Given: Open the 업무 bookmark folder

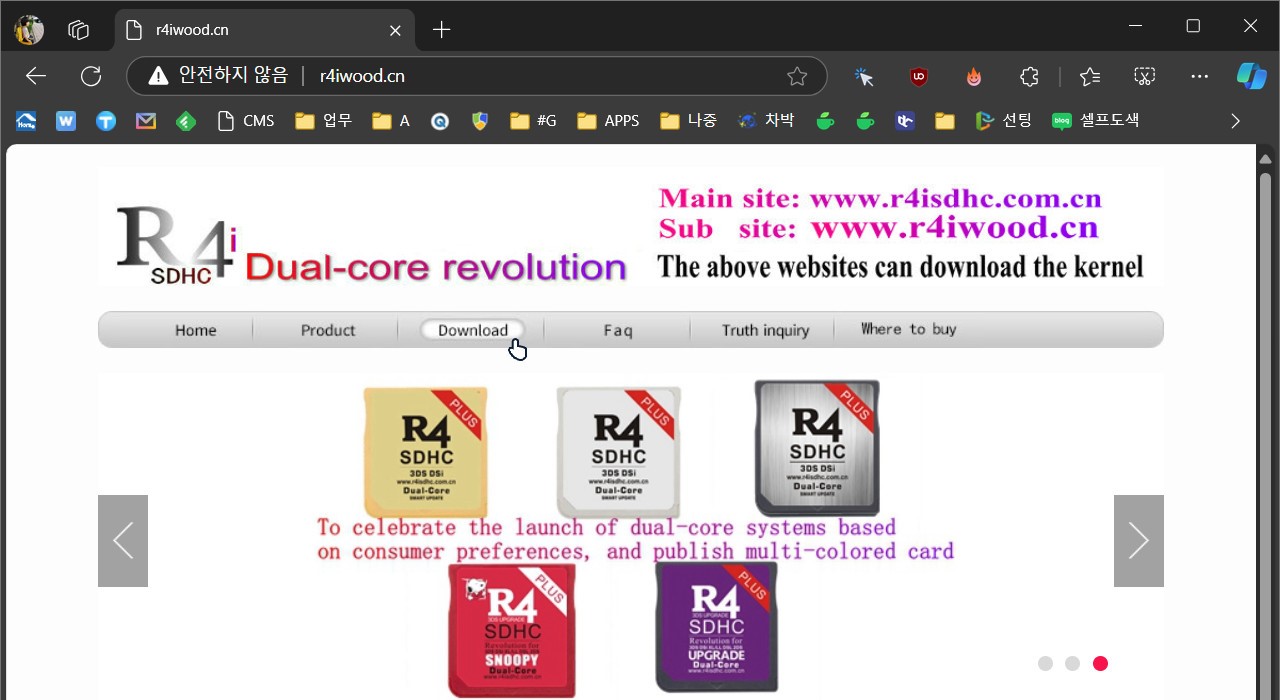Looking at the screenshot, I should tap(324, 121).
